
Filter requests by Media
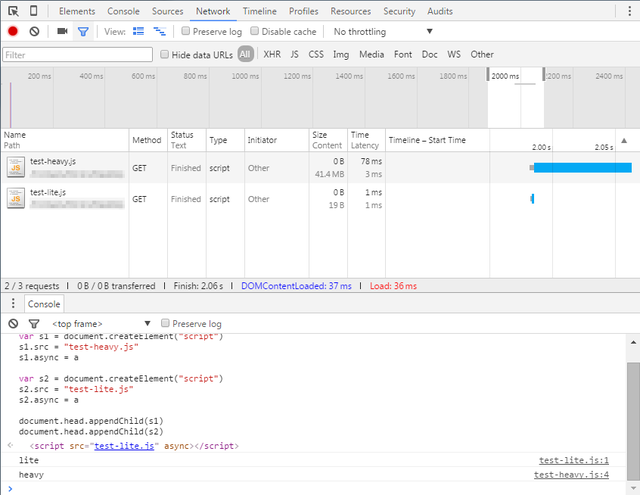pyautogui.click(x=371, y=54)
